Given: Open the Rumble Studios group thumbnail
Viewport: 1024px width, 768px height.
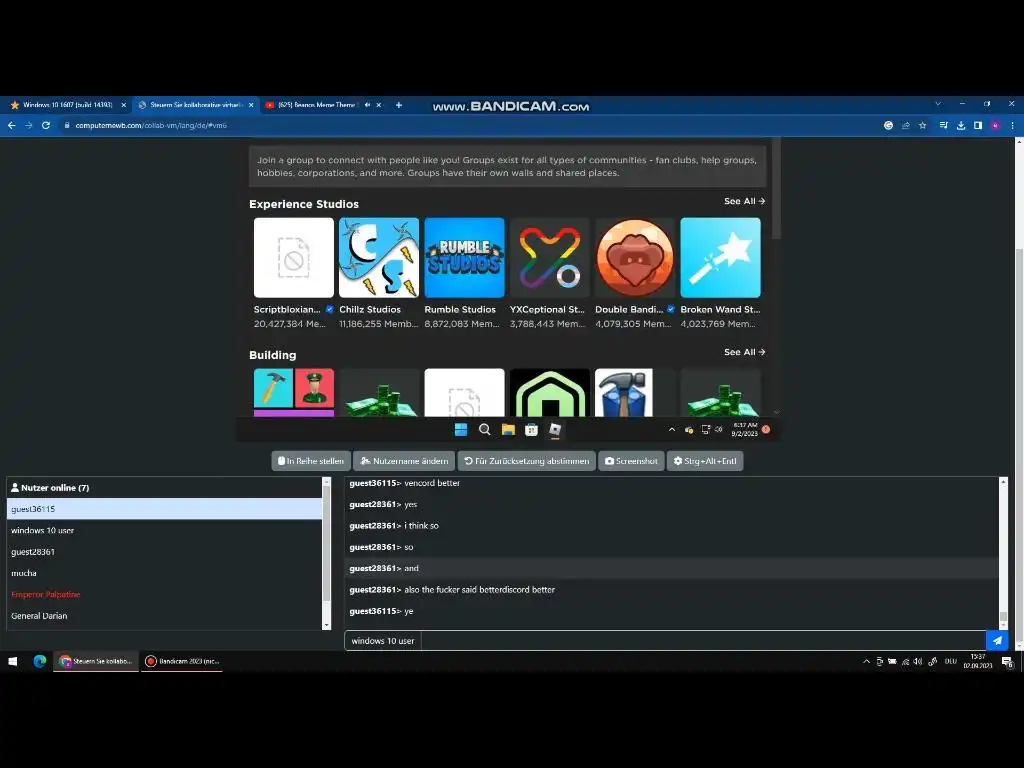Looking at the screenshot, I should pyautogui.click(x=464, y=258).
